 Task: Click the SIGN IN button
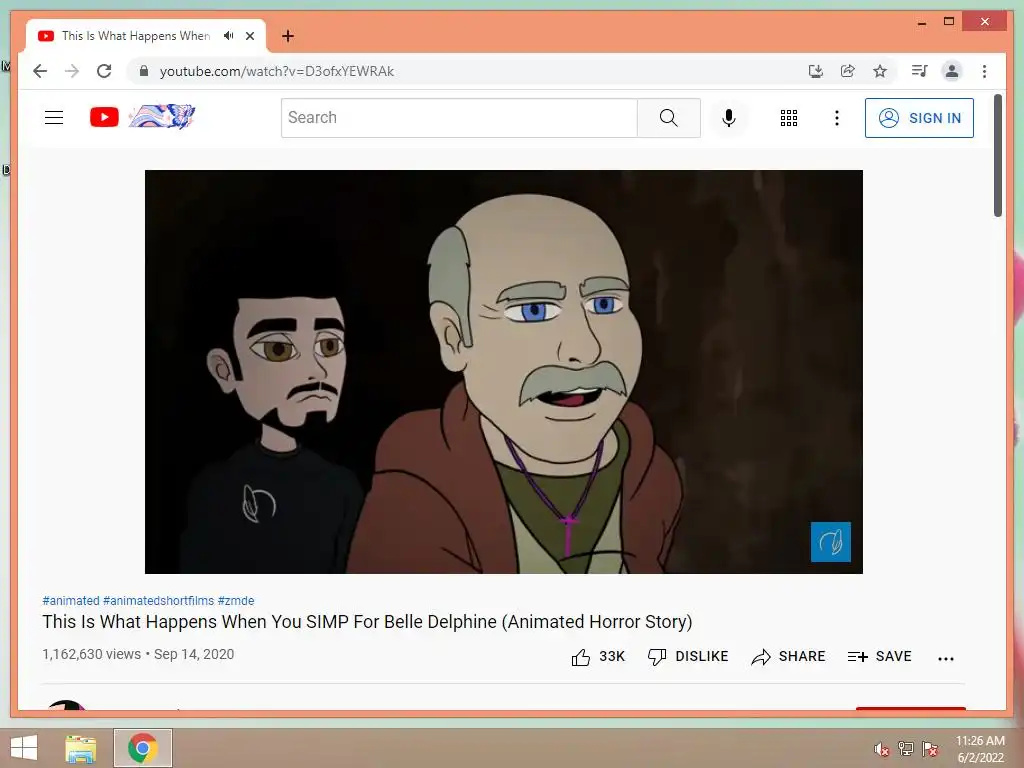[919, 118]
